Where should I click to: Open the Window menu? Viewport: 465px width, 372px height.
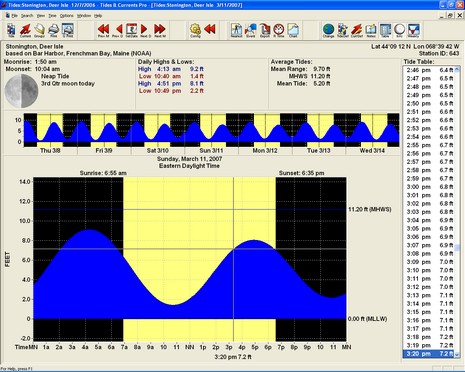[84, 16]
